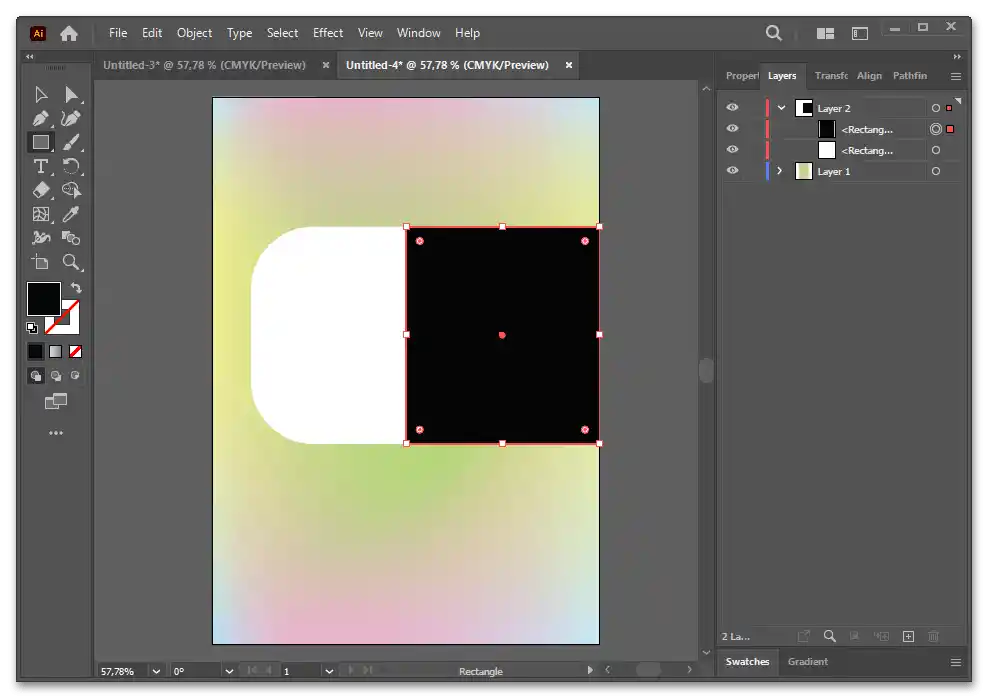Viewport: 988px width, 698px height.
Task: Click the Locate Object magnifier icon
Action: (x=829, y=636)
